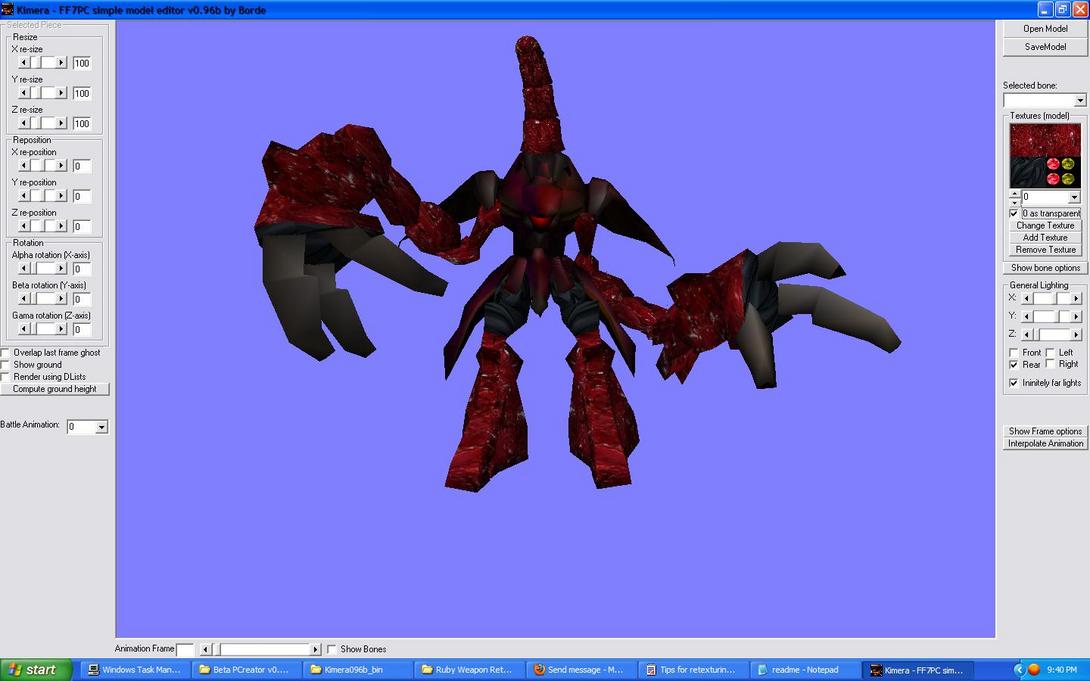Click General Lighting X left arrow
Image resolution: width=1090 pixels, height=681 pixels.
(1027, 298)
